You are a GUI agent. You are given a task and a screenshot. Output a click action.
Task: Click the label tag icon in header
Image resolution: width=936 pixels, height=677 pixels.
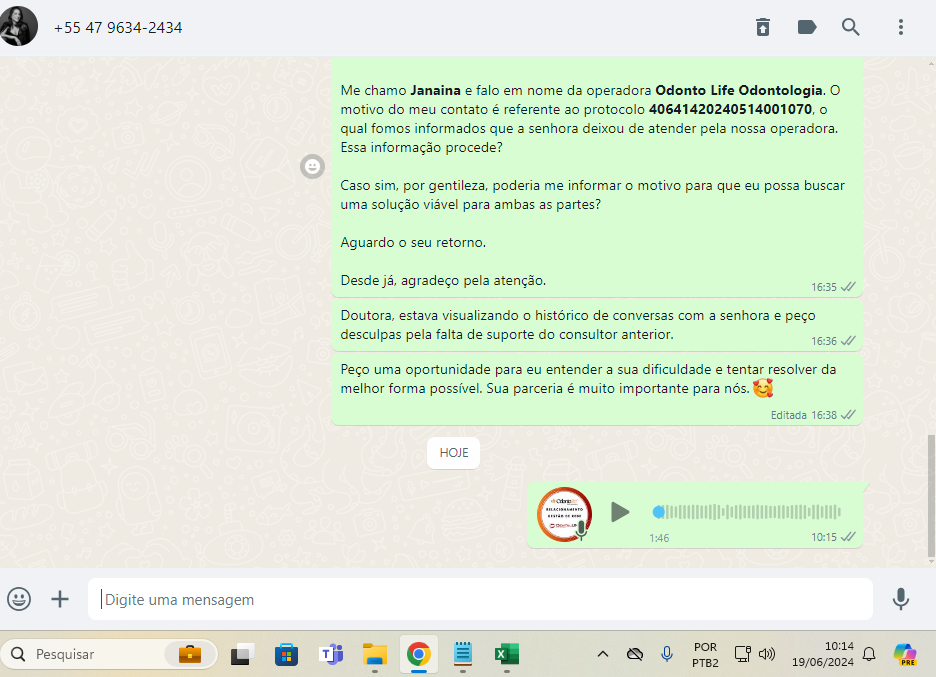point(806,27)
